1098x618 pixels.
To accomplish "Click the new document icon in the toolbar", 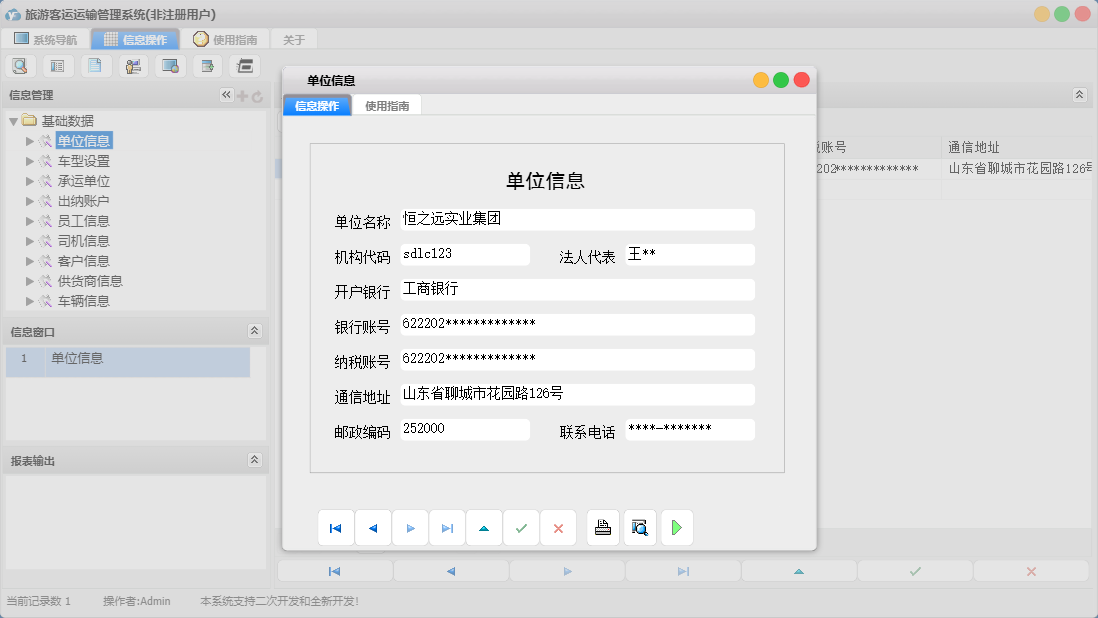I will coord(95,65).
